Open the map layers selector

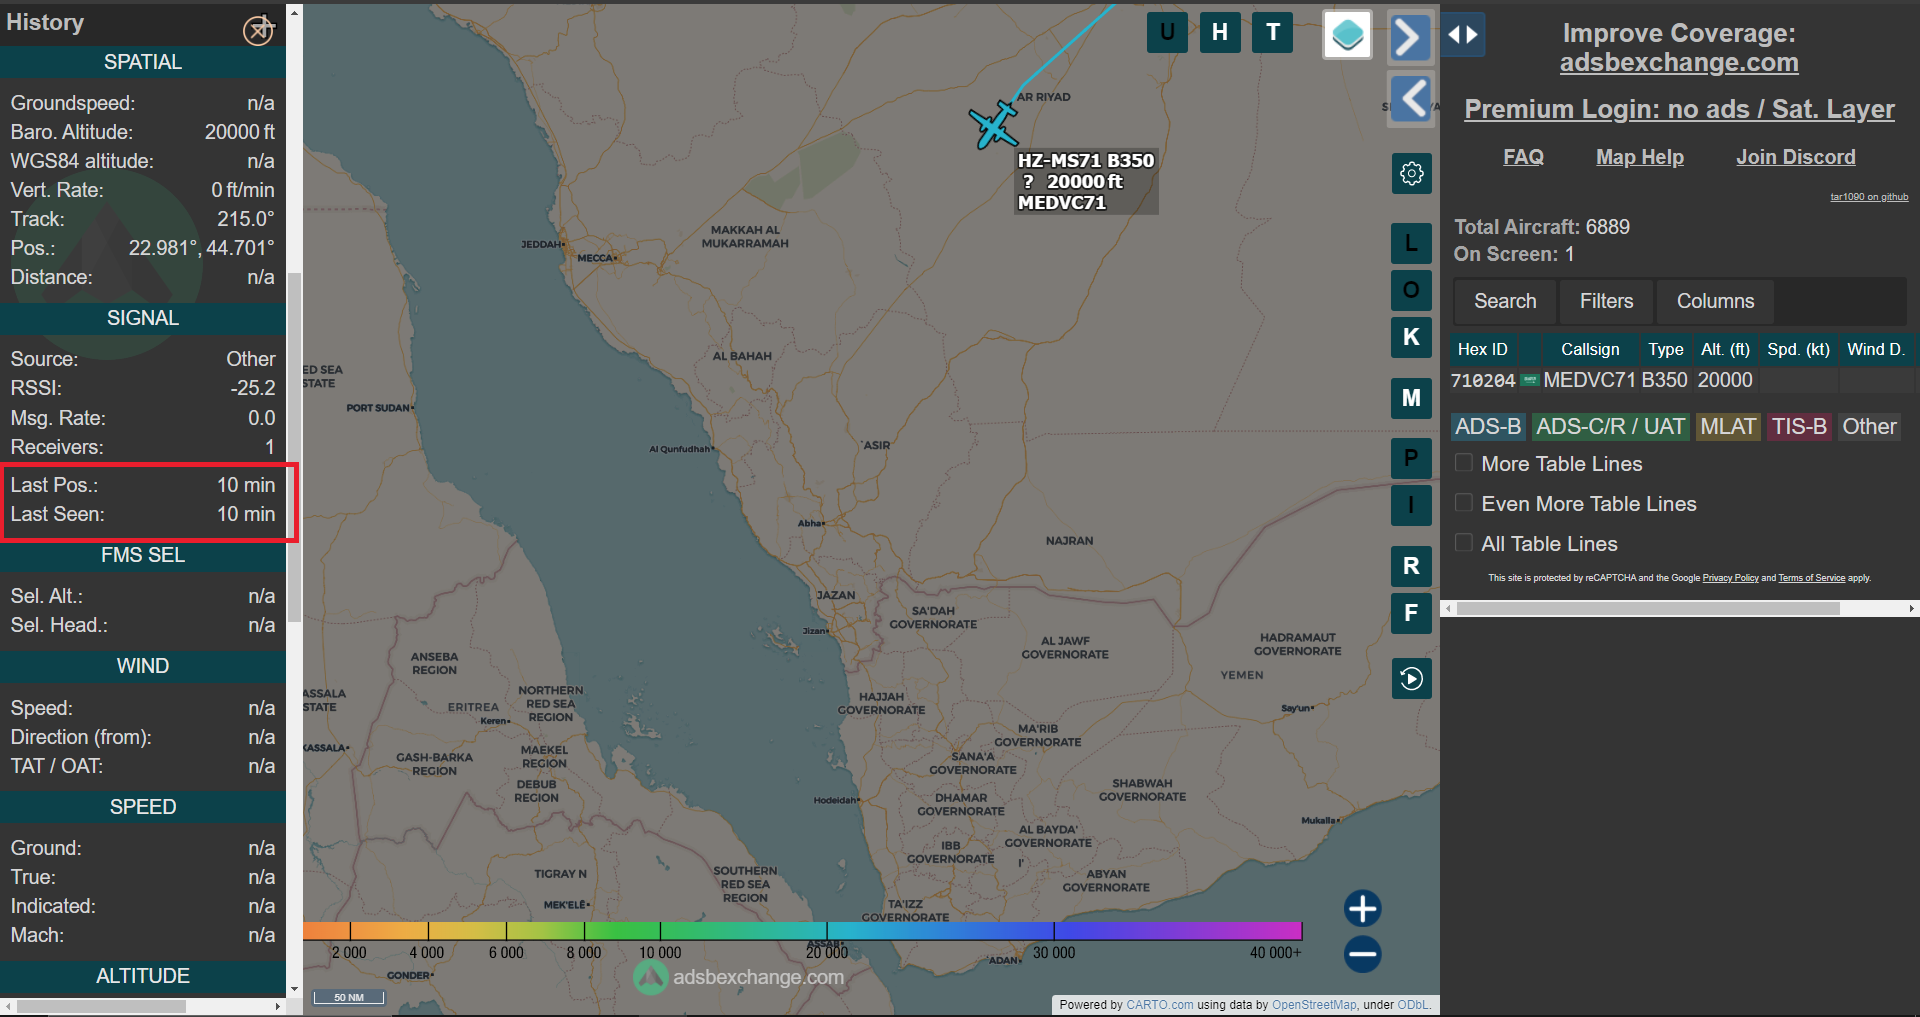pyautogui.click(x=1347, y=35)
